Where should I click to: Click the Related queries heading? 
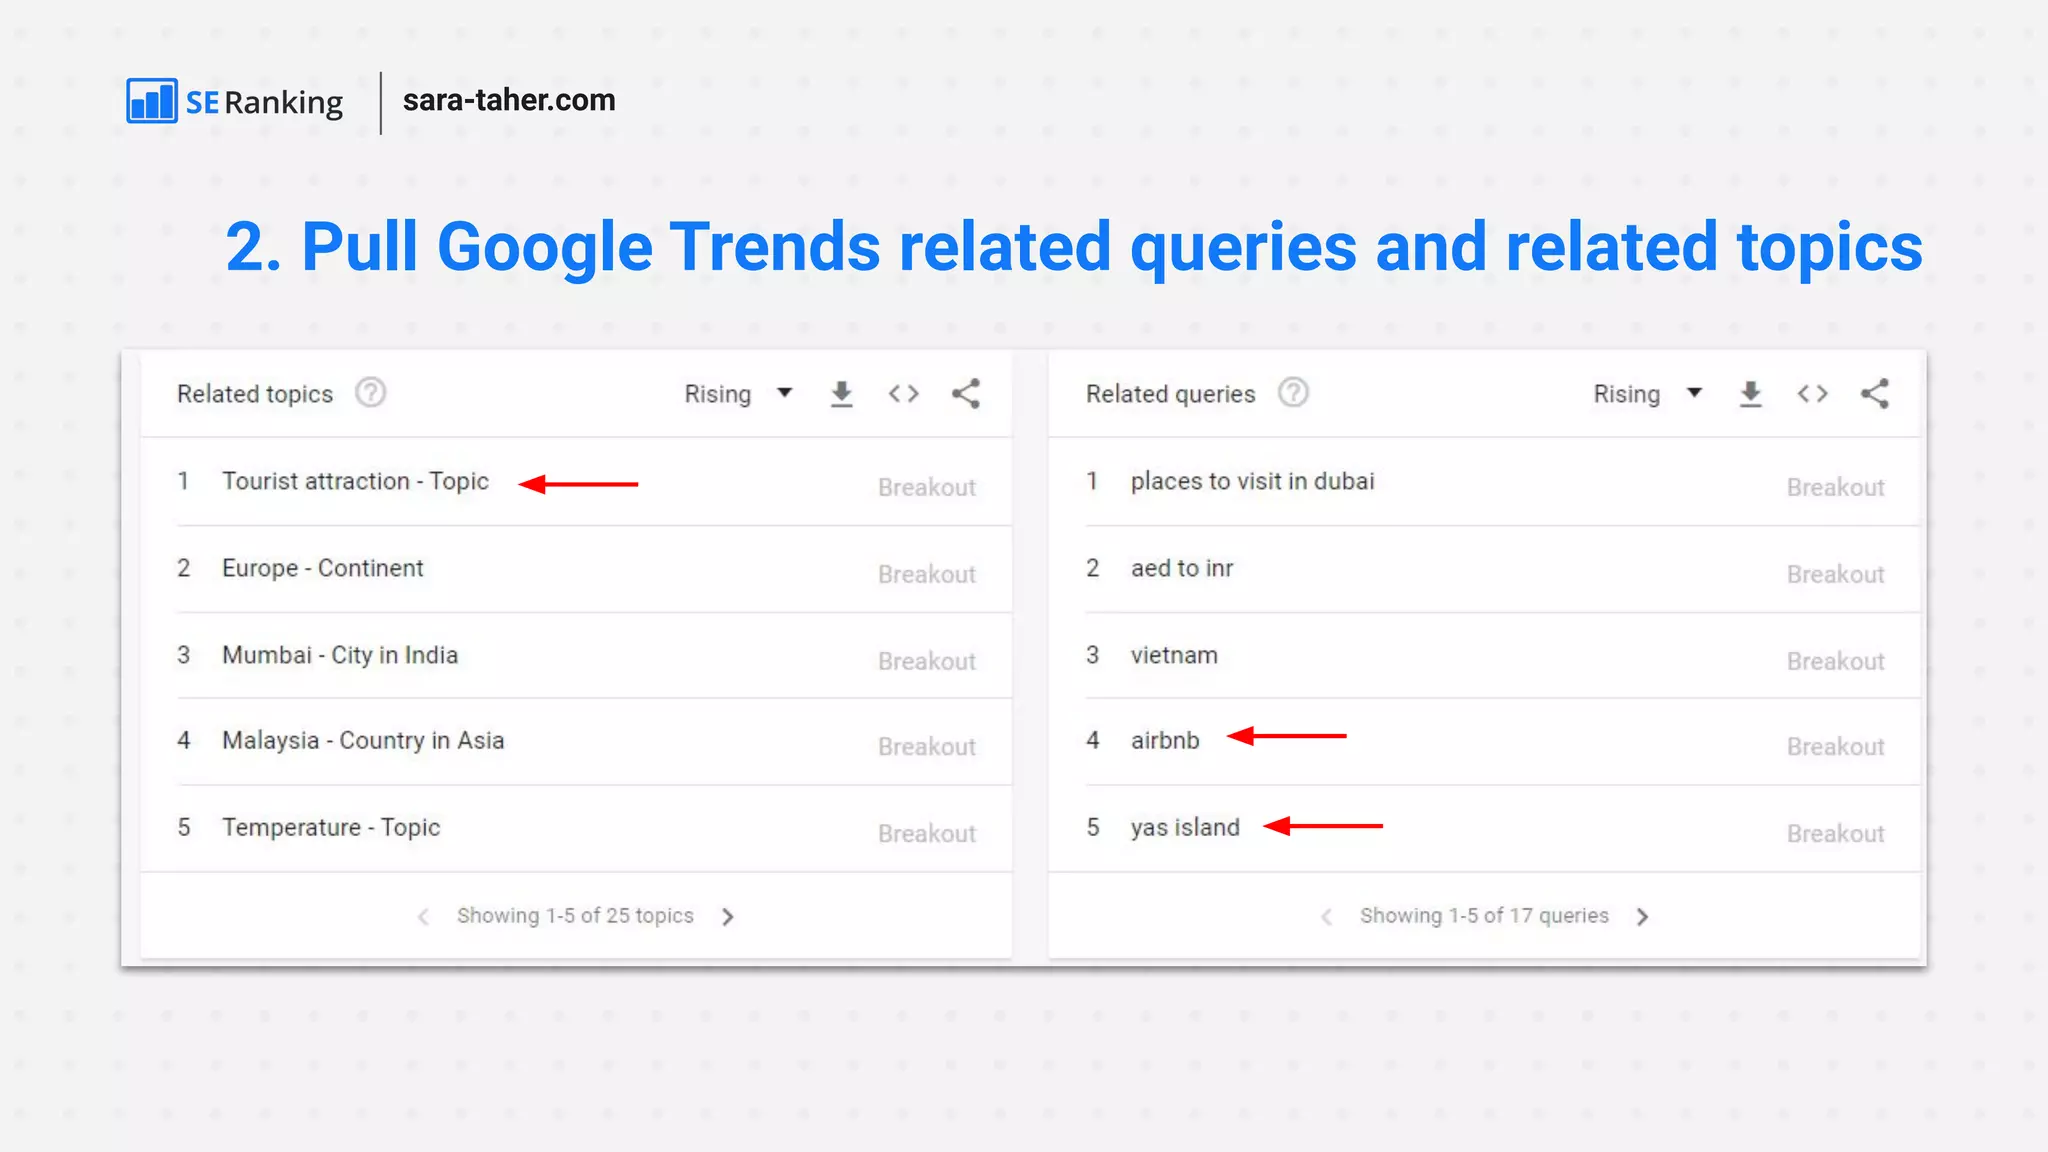[x=1170, y=394]
